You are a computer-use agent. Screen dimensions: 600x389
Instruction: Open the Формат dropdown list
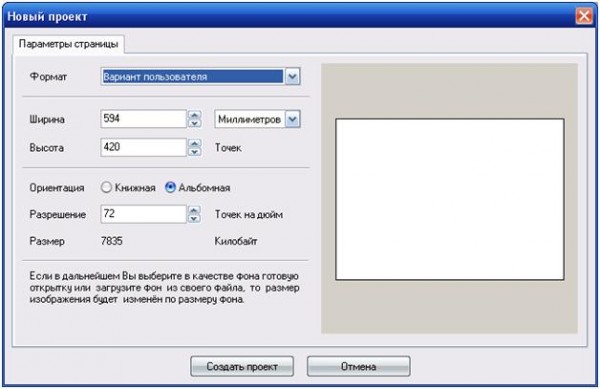(x=201, y=76)
